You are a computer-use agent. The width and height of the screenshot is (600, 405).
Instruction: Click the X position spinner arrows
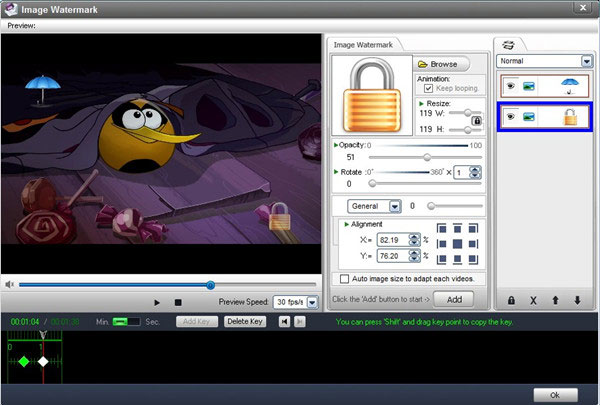click(x=414, y=240)
